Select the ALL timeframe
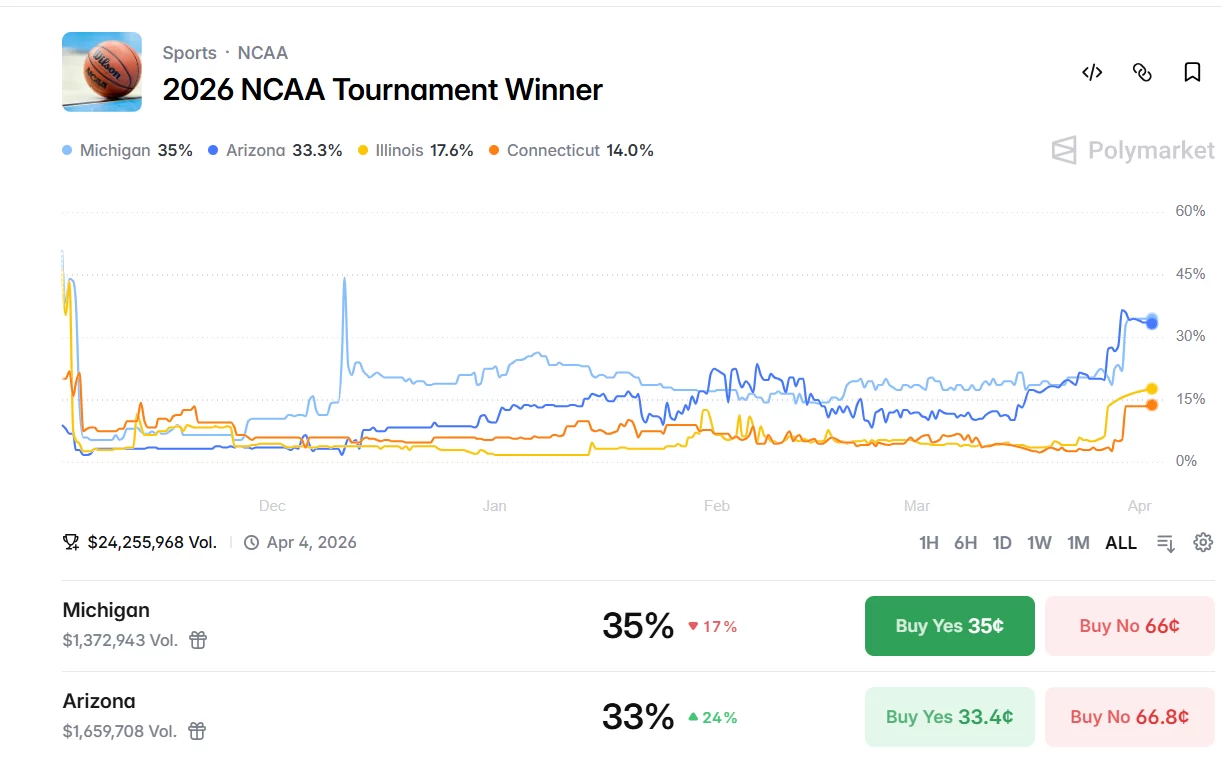This screenshot has height=761, width=1222. coord(1121,543)
